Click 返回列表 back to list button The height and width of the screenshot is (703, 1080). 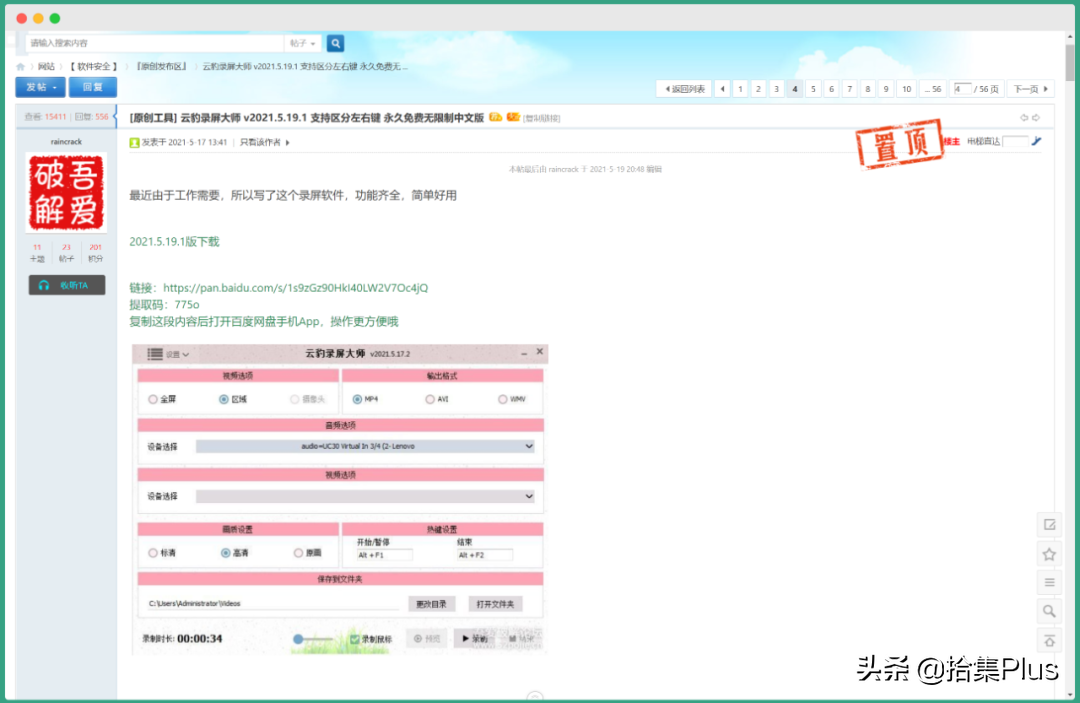tap(684, 89)
